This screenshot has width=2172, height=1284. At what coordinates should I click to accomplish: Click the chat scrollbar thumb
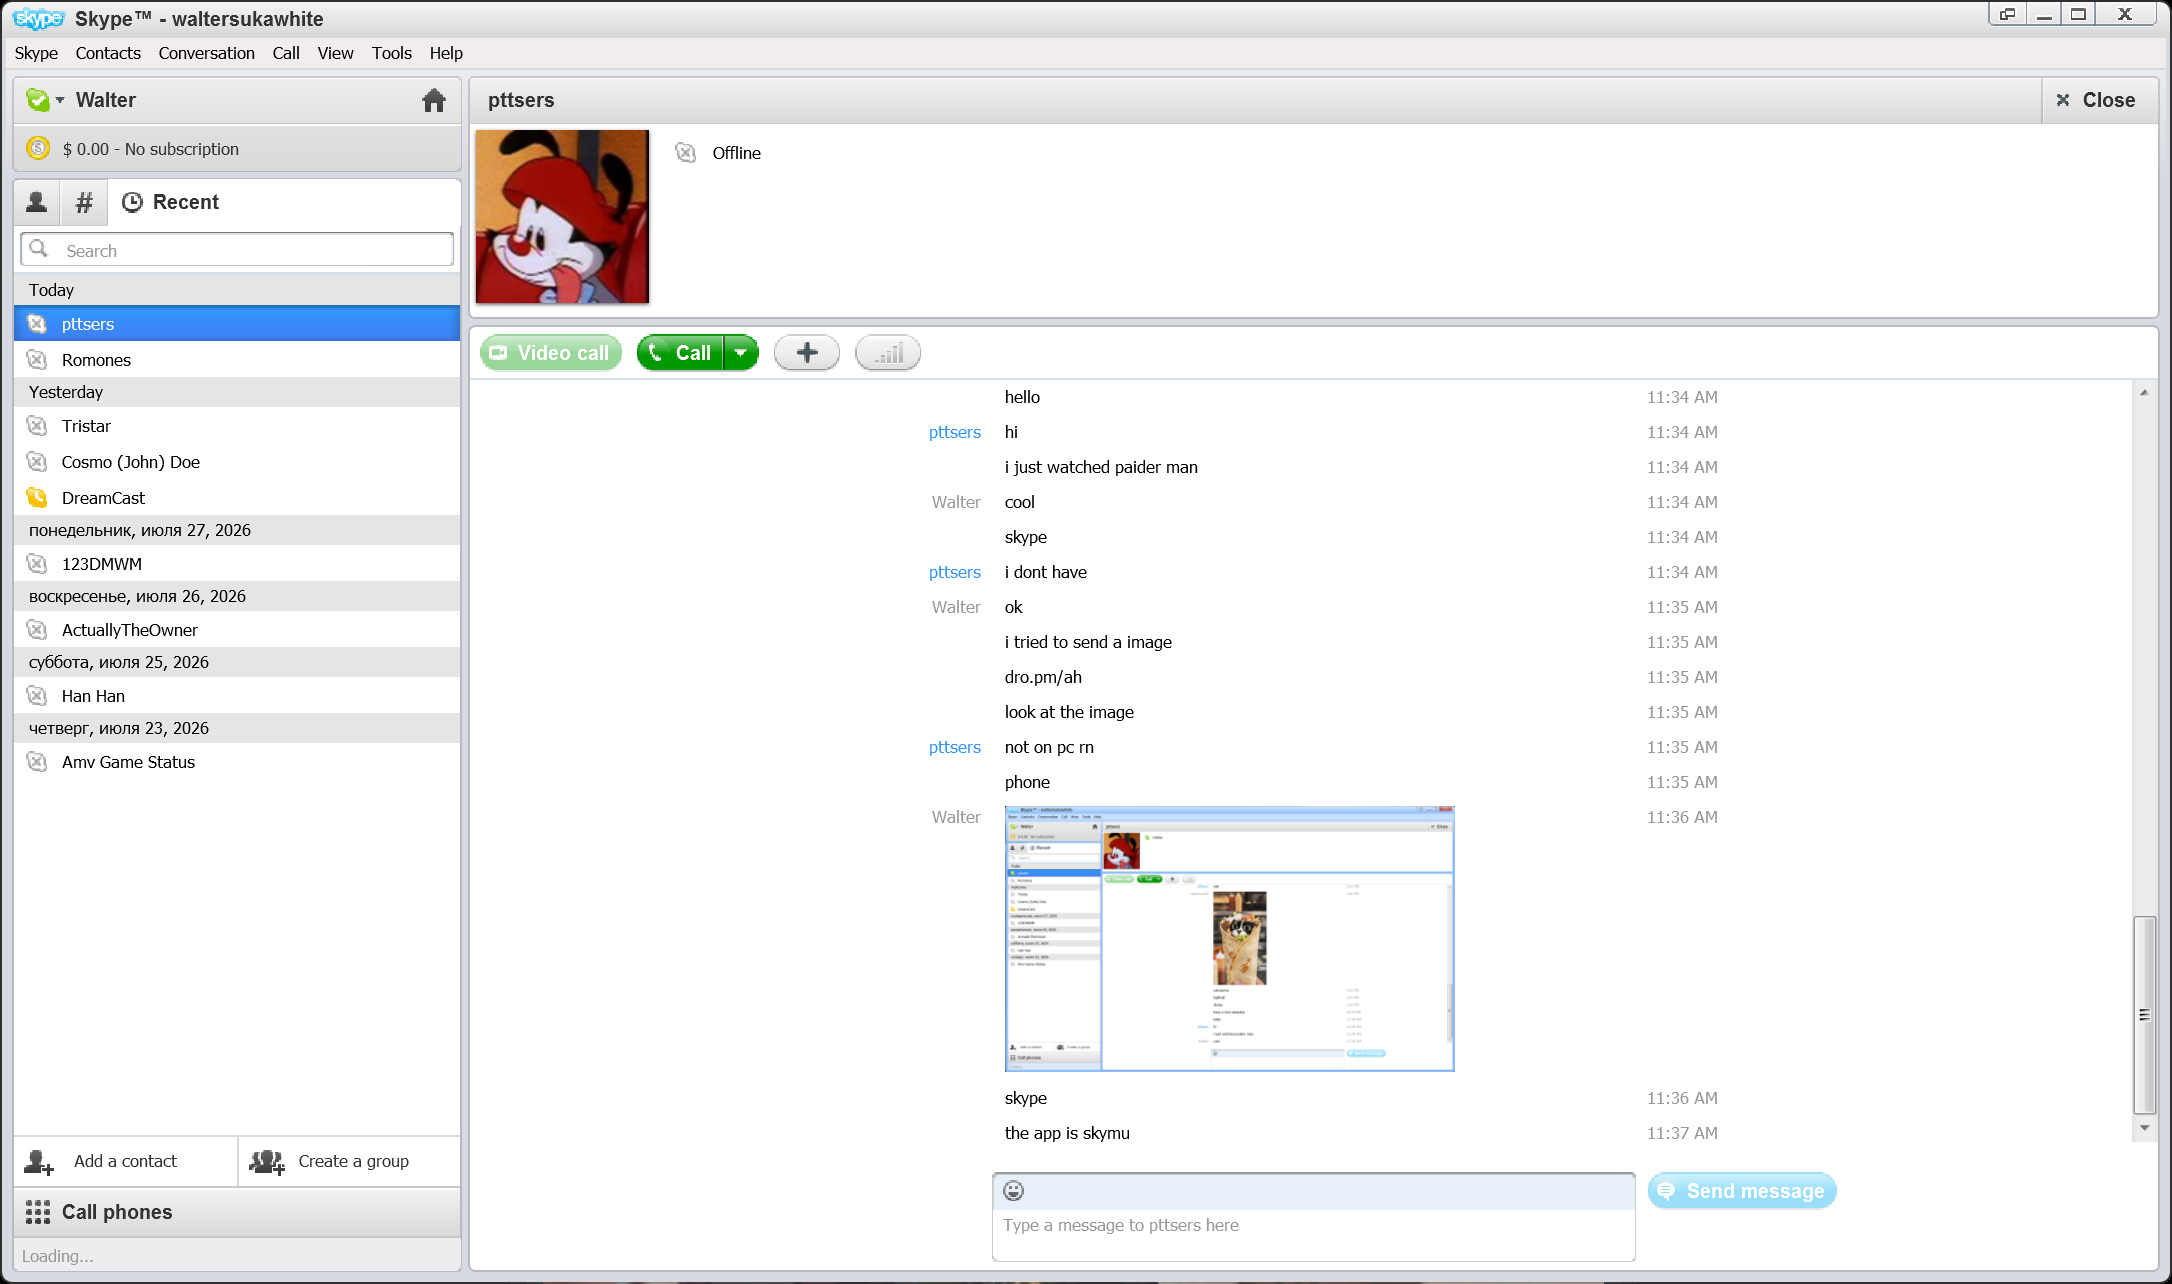(2144, 1014)
